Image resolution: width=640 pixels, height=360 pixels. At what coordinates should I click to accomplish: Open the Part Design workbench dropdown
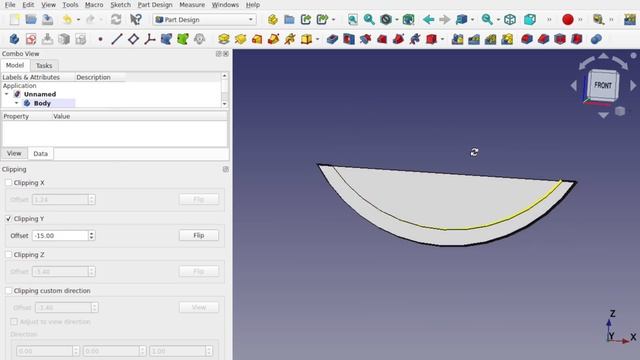pyautogui.click(x=204, y=20)
